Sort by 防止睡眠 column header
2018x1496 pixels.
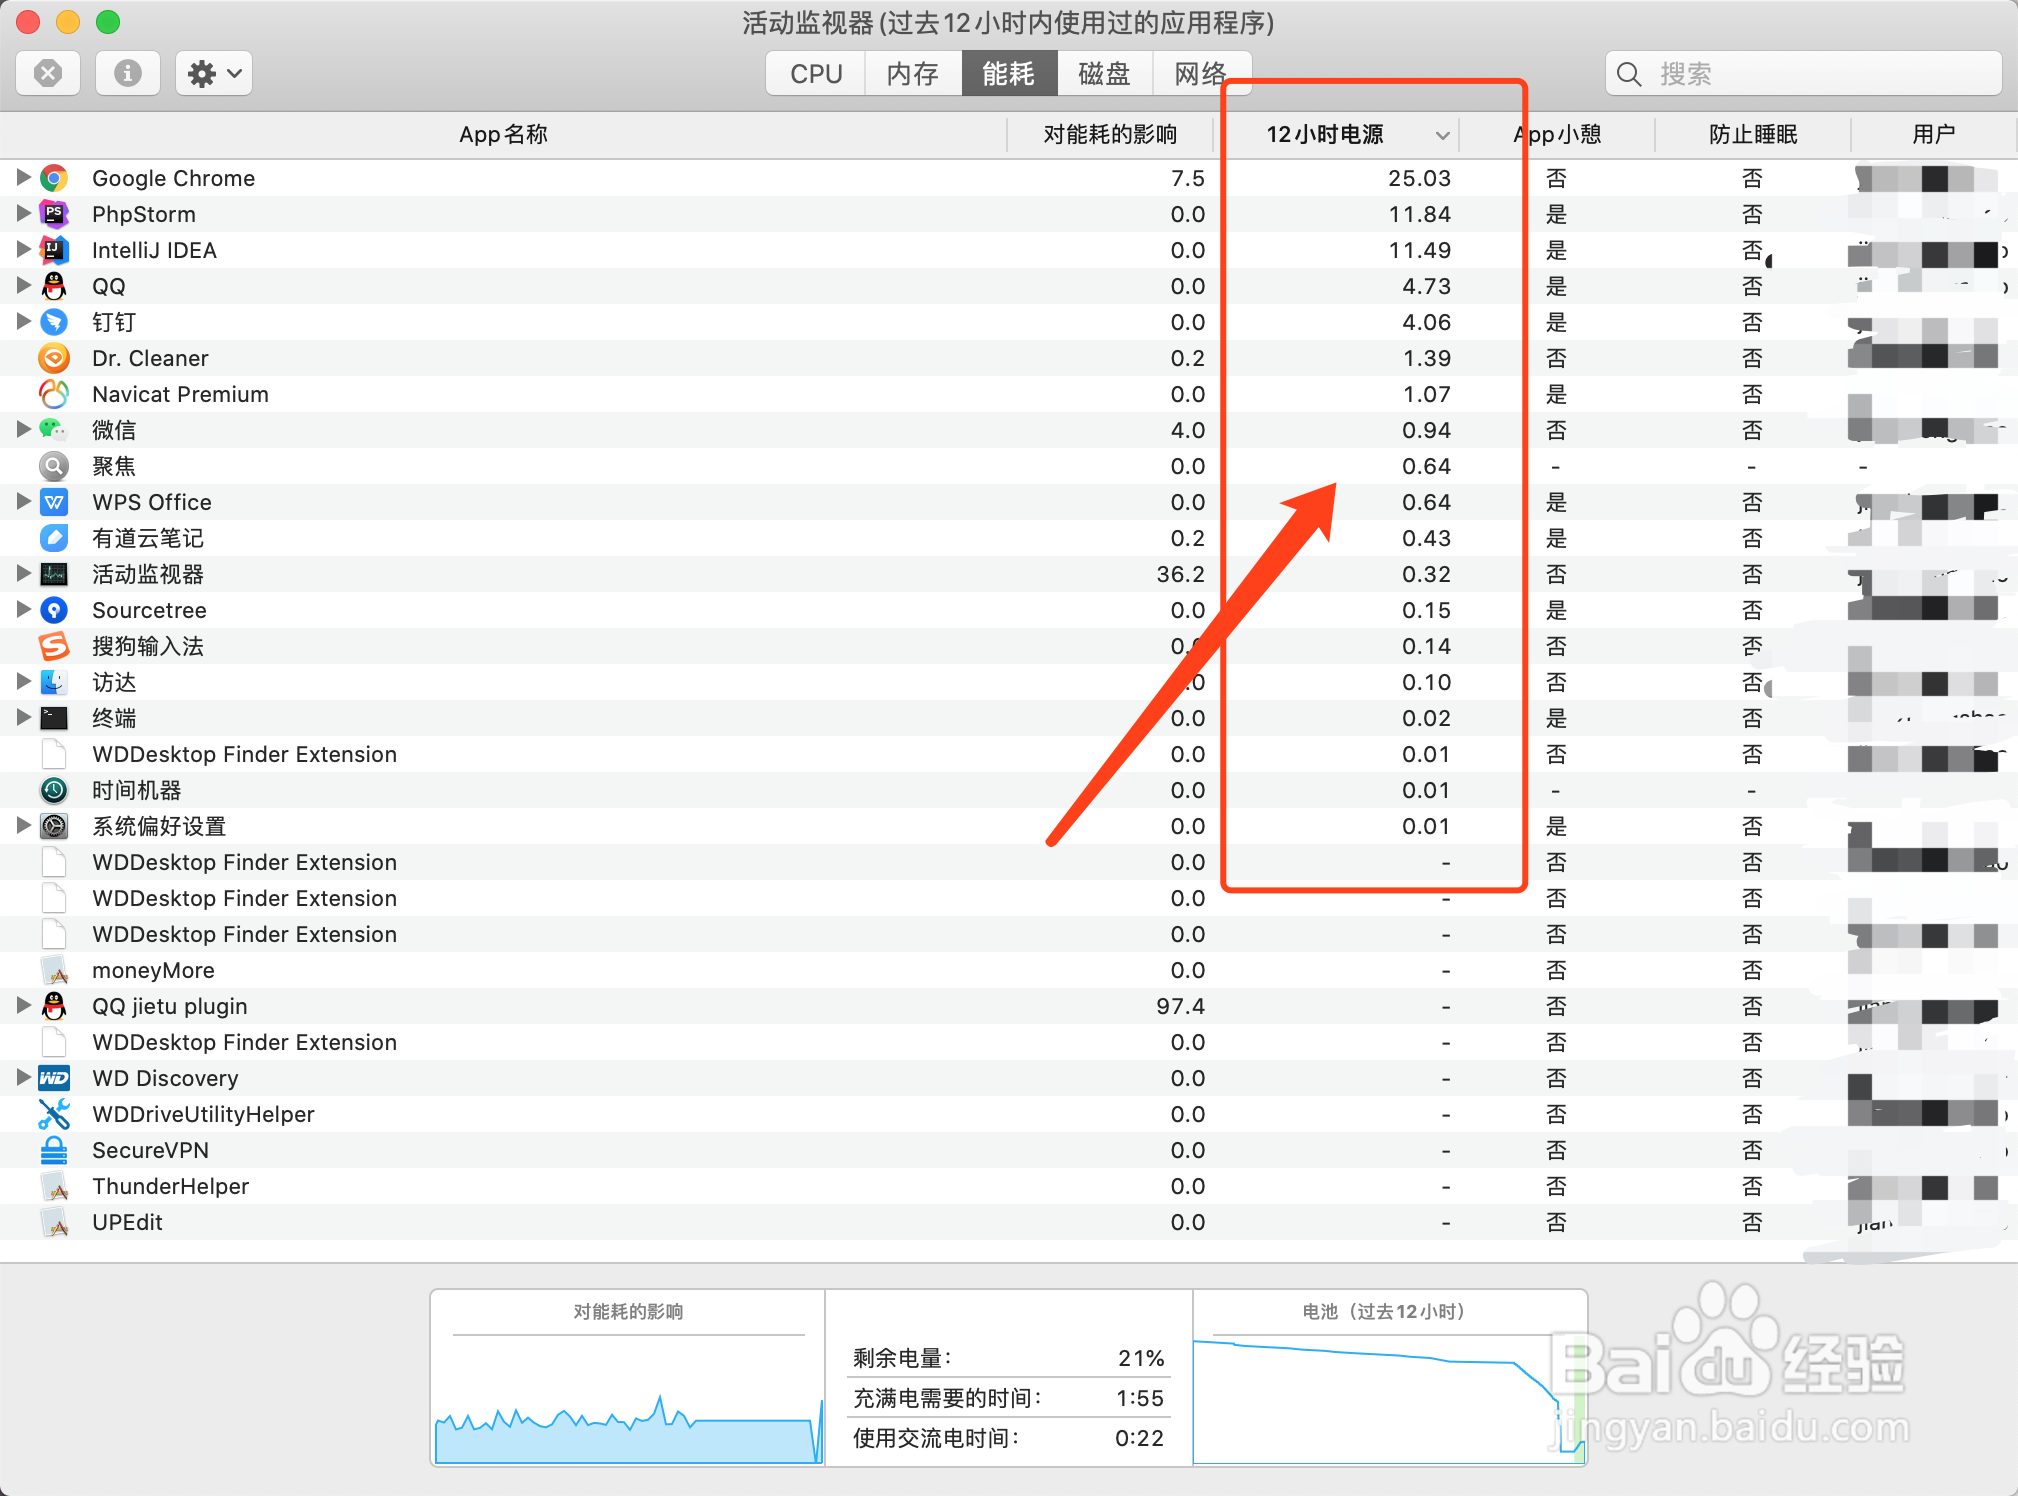click(1753, 134)
